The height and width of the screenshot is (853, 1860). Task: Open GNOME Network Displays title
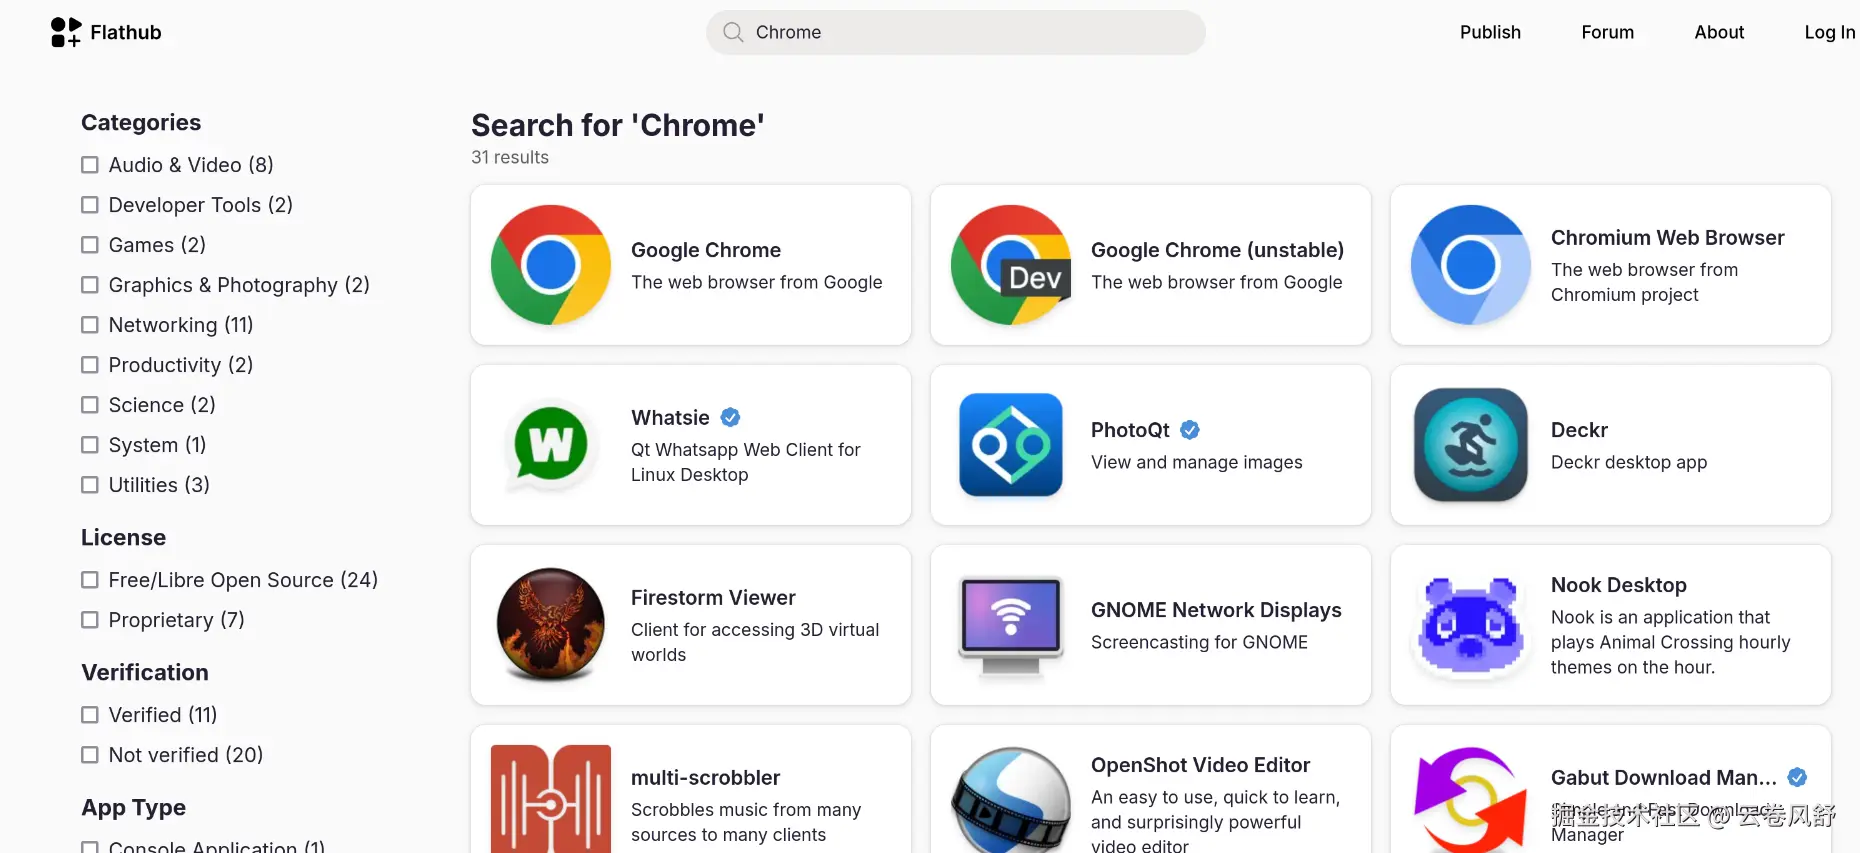tap(1216, 610)
